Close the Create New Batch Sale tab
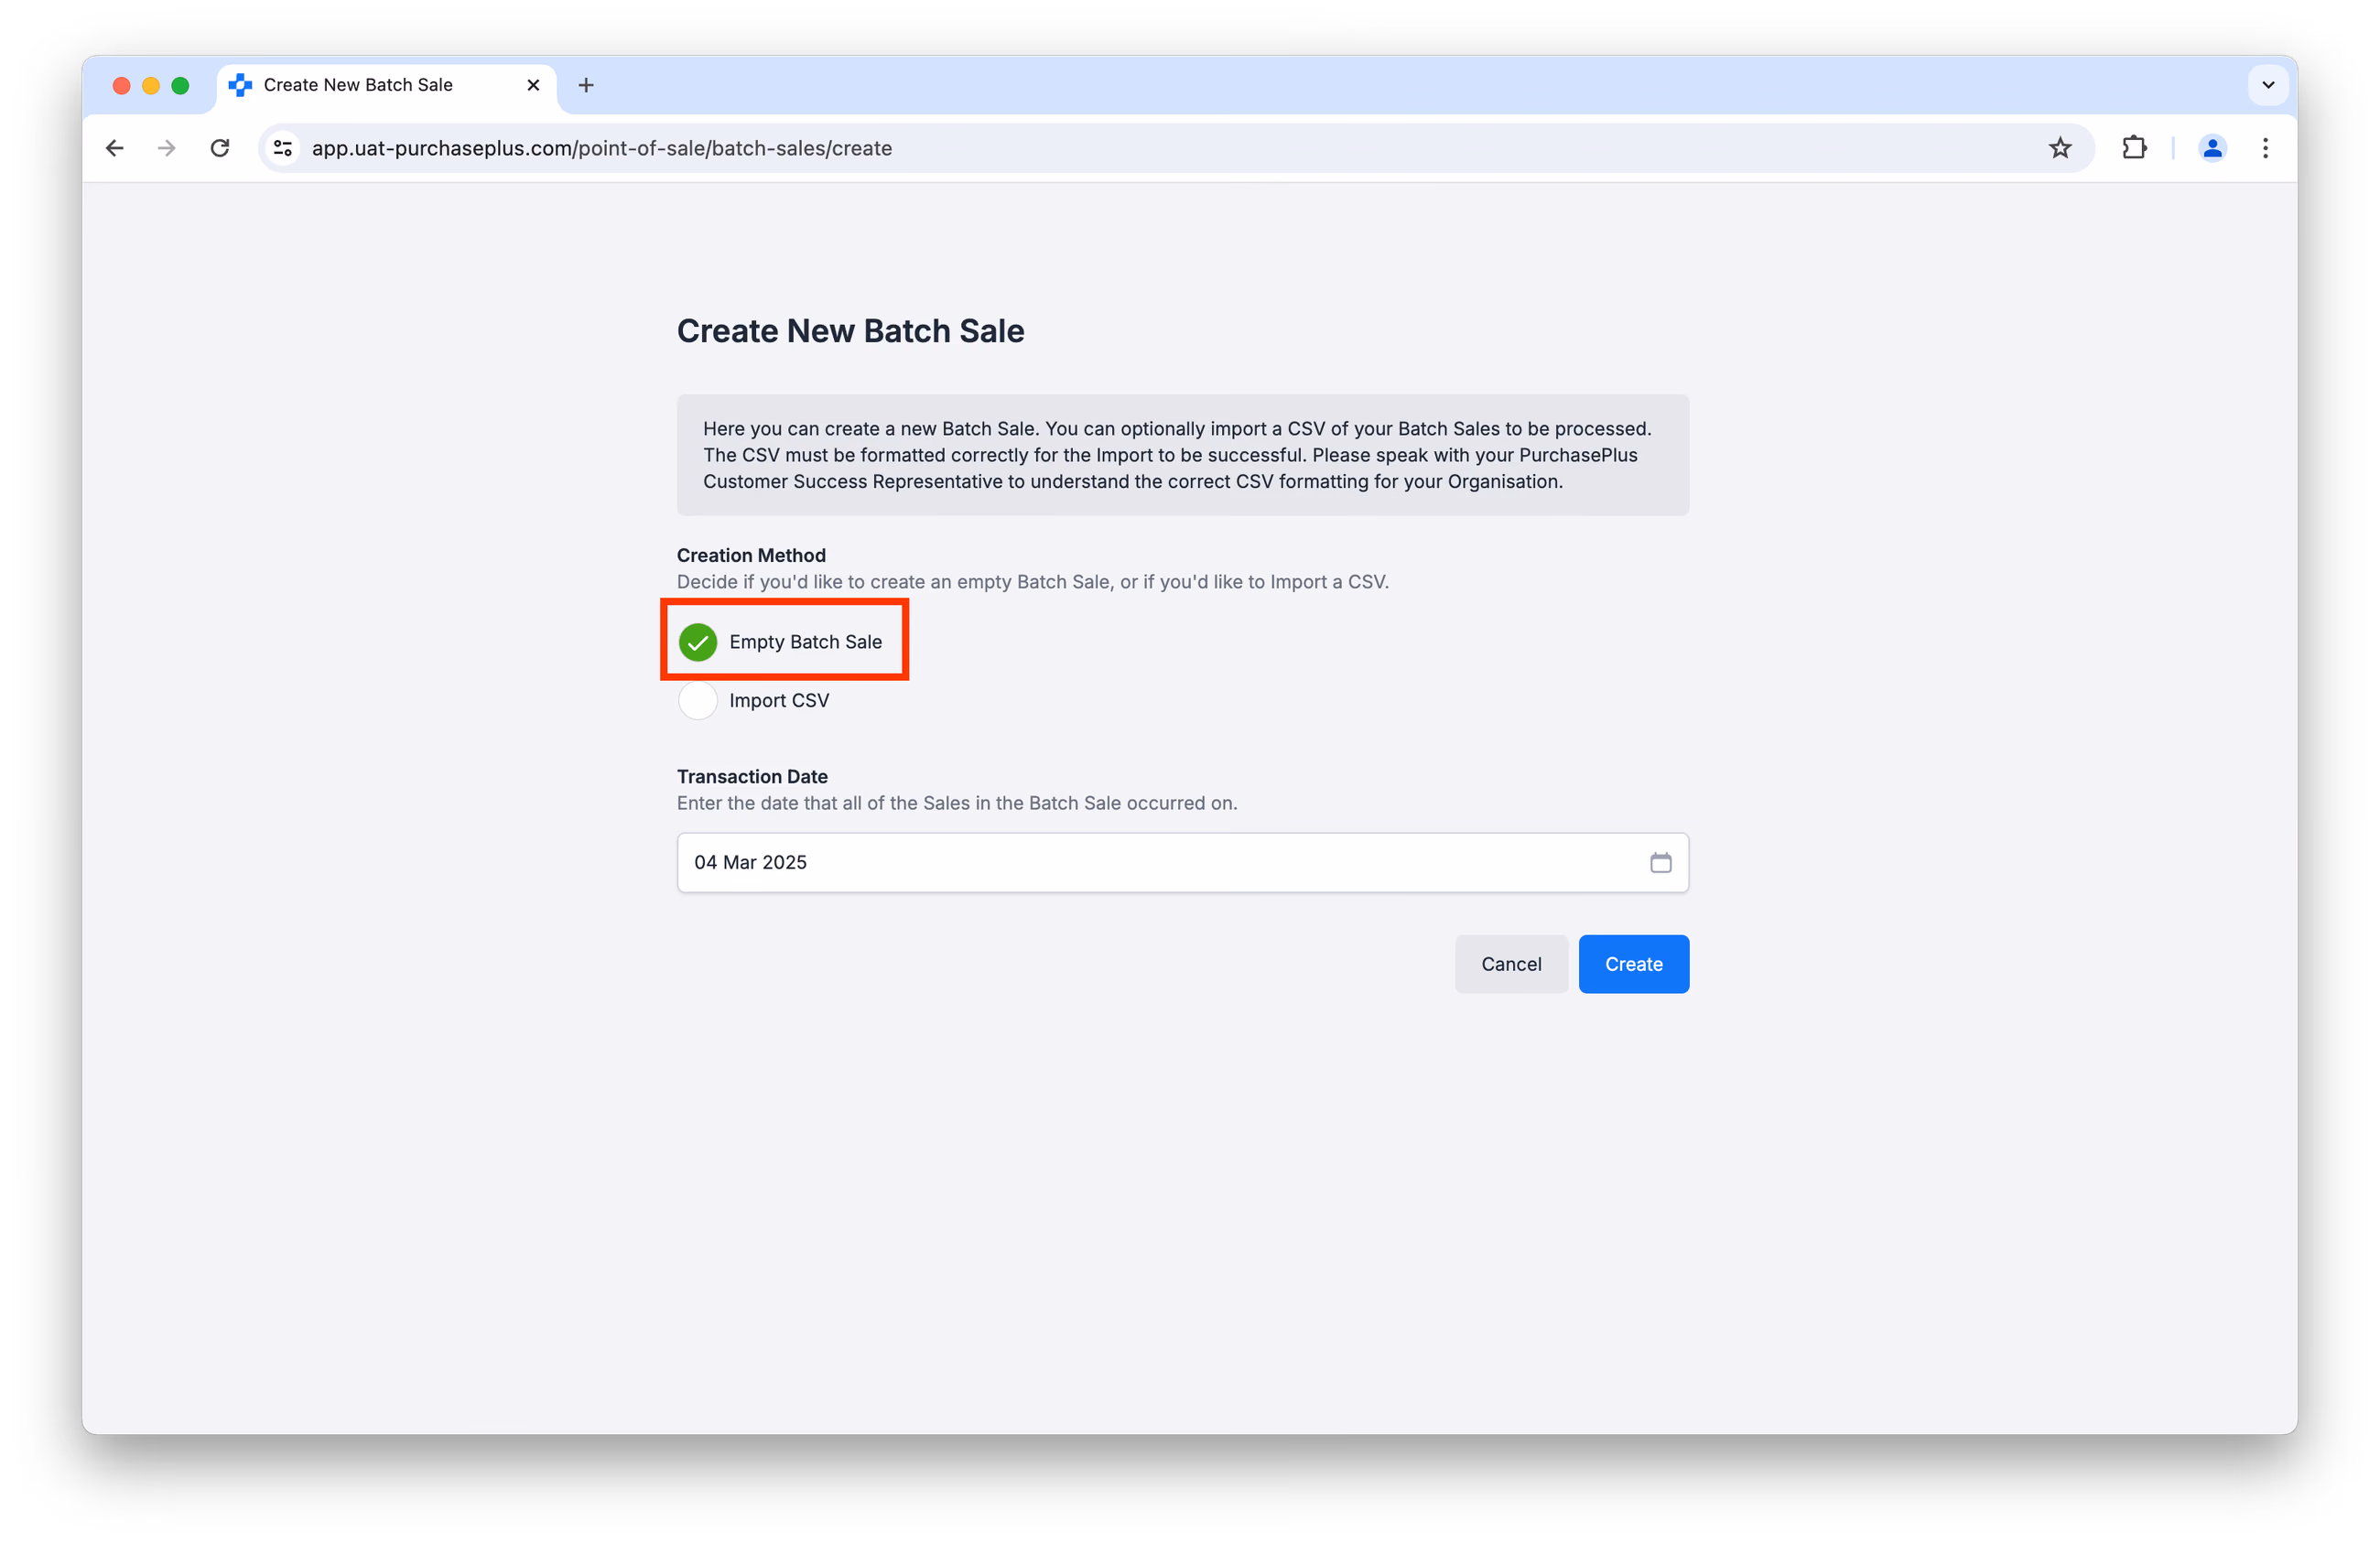Screen dimensions: 2380x1543 (x=533, y=85)
